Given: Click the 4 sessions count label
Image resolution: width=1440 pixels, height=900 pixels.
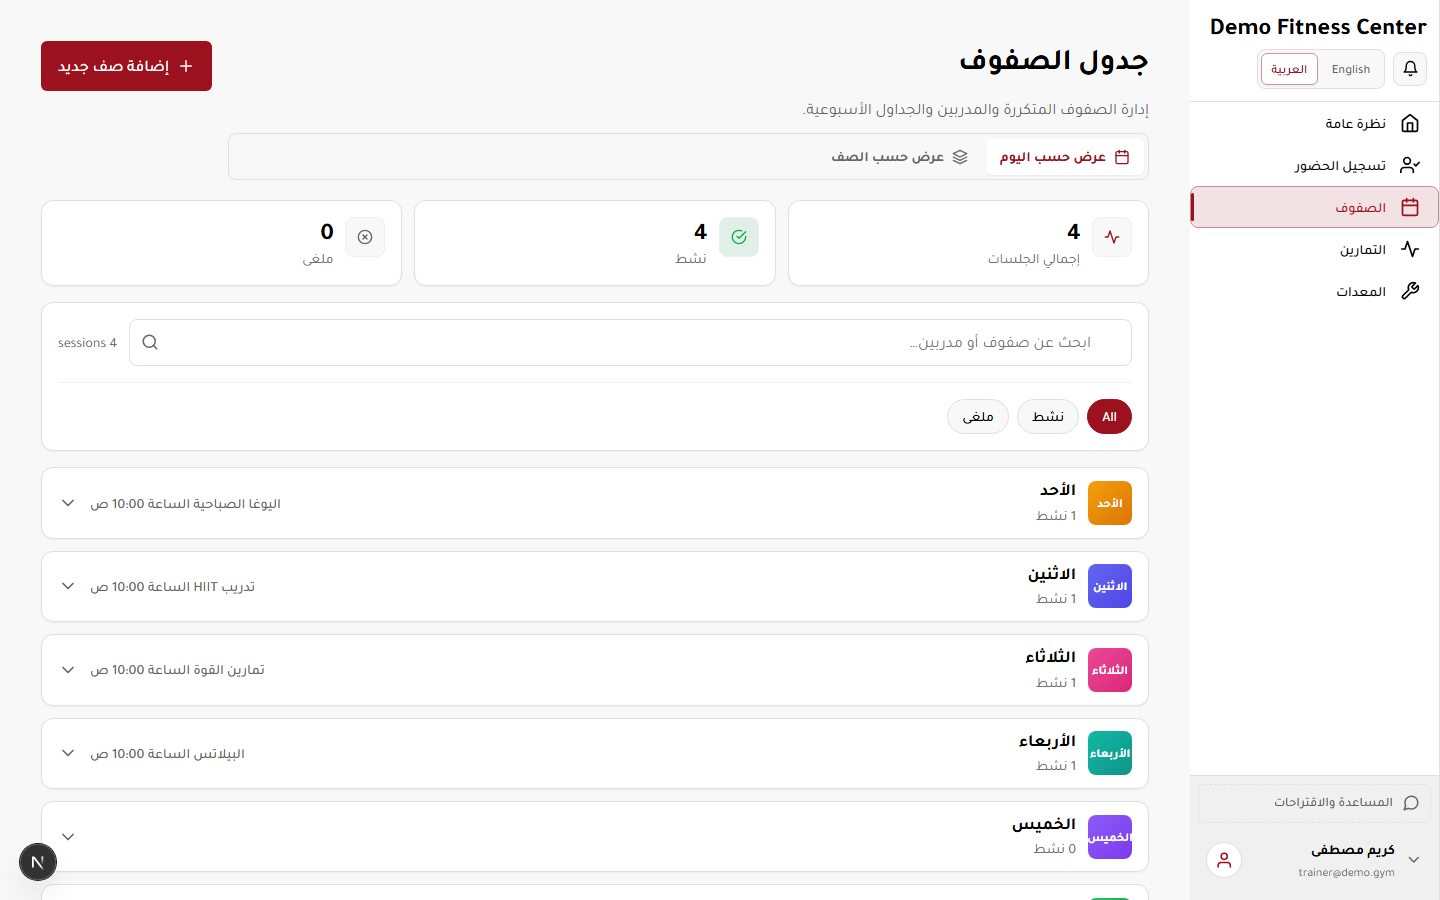Looking at the screenshot, I should pos(87,343).
